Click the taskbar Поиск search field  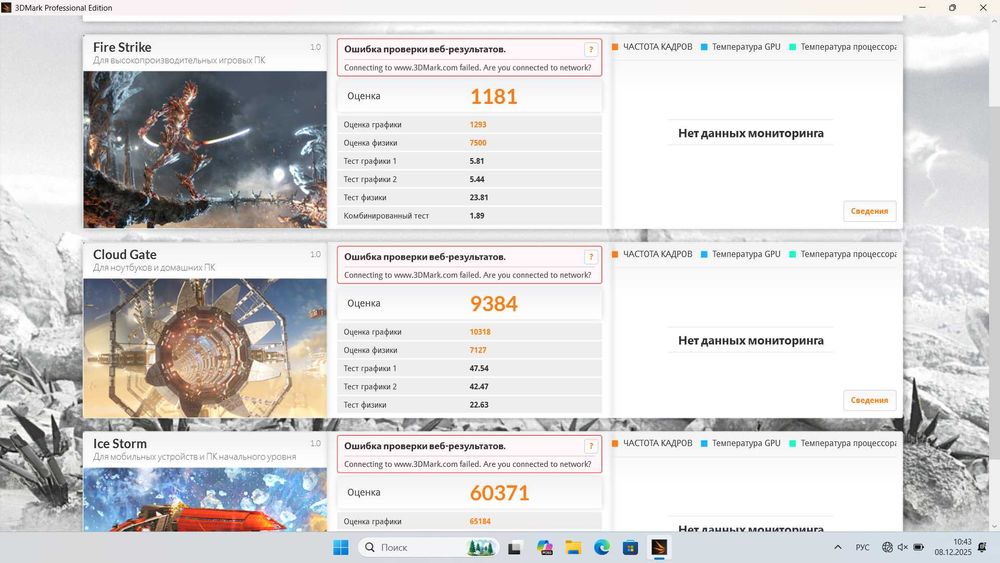[429, 547]
